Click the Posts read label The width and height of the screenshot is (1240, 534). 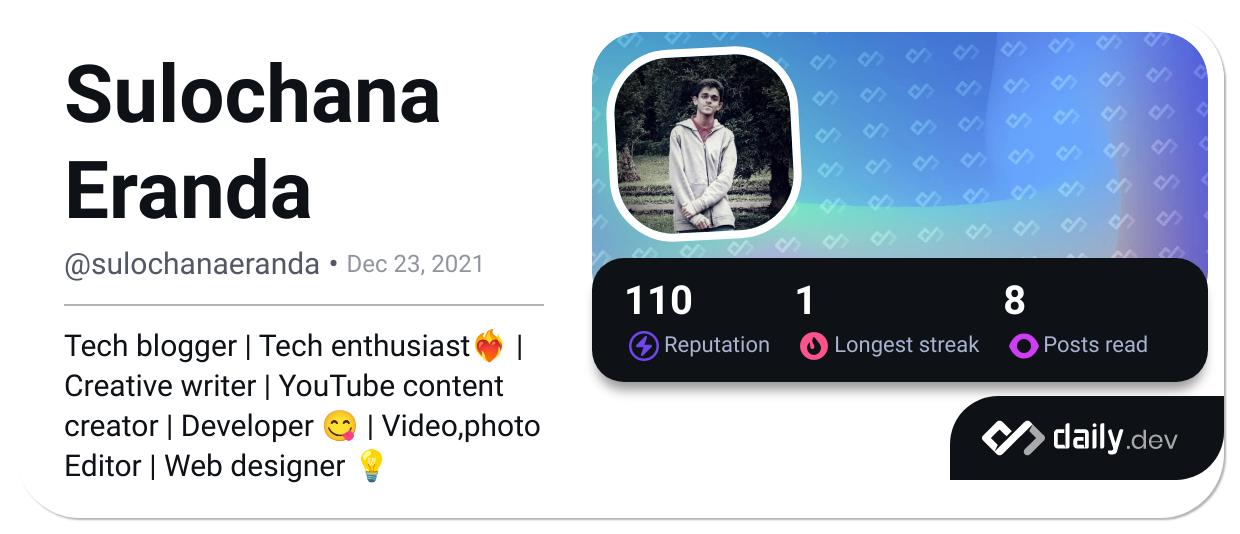[1095, 345]
